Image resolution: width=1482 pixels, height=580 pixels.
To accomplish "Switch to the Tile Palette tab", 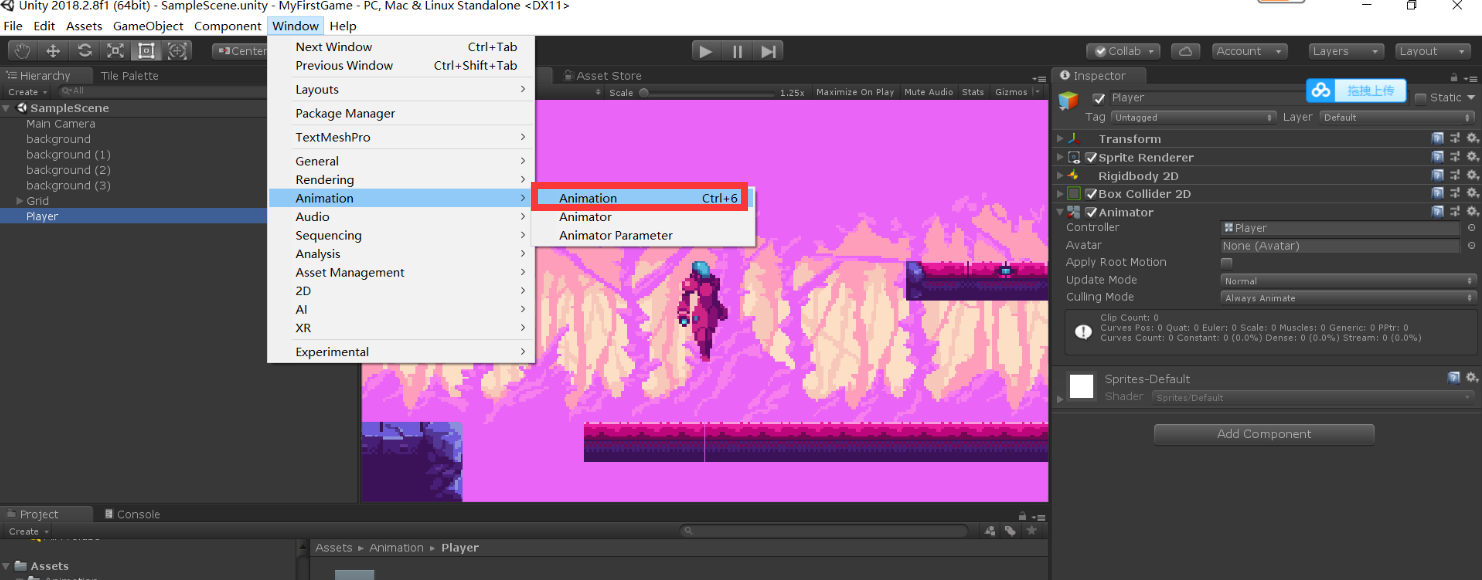I will (132, 75).
